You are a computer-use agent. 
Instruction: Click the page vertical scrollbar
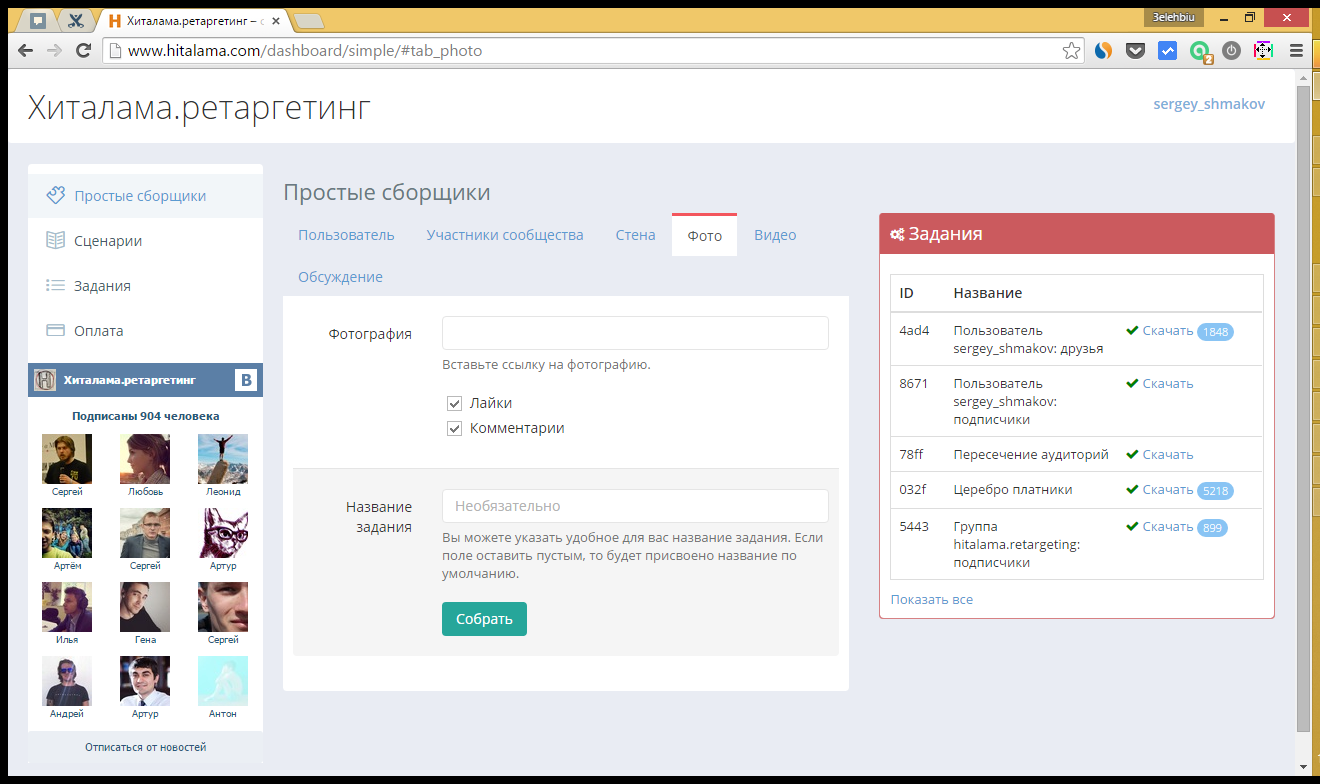click(x=1303, y=408)
